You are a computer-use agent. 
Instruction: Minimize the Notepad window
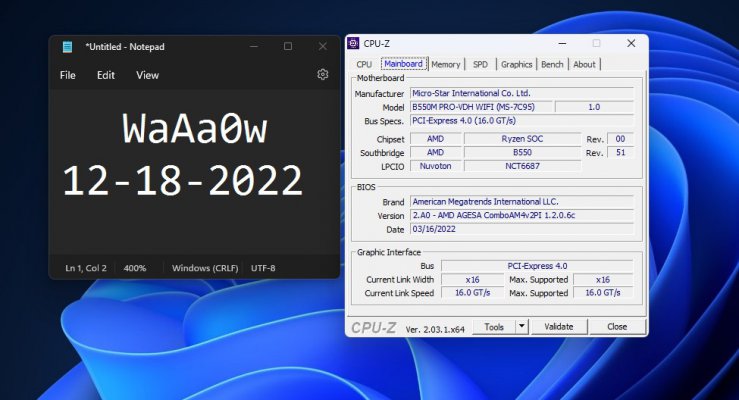(254, 46)
